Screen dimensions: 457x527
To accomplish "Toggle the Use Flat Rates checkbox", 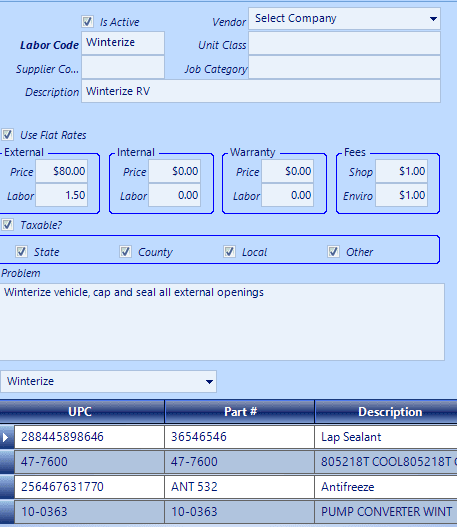I will click(x=7, y=135).
